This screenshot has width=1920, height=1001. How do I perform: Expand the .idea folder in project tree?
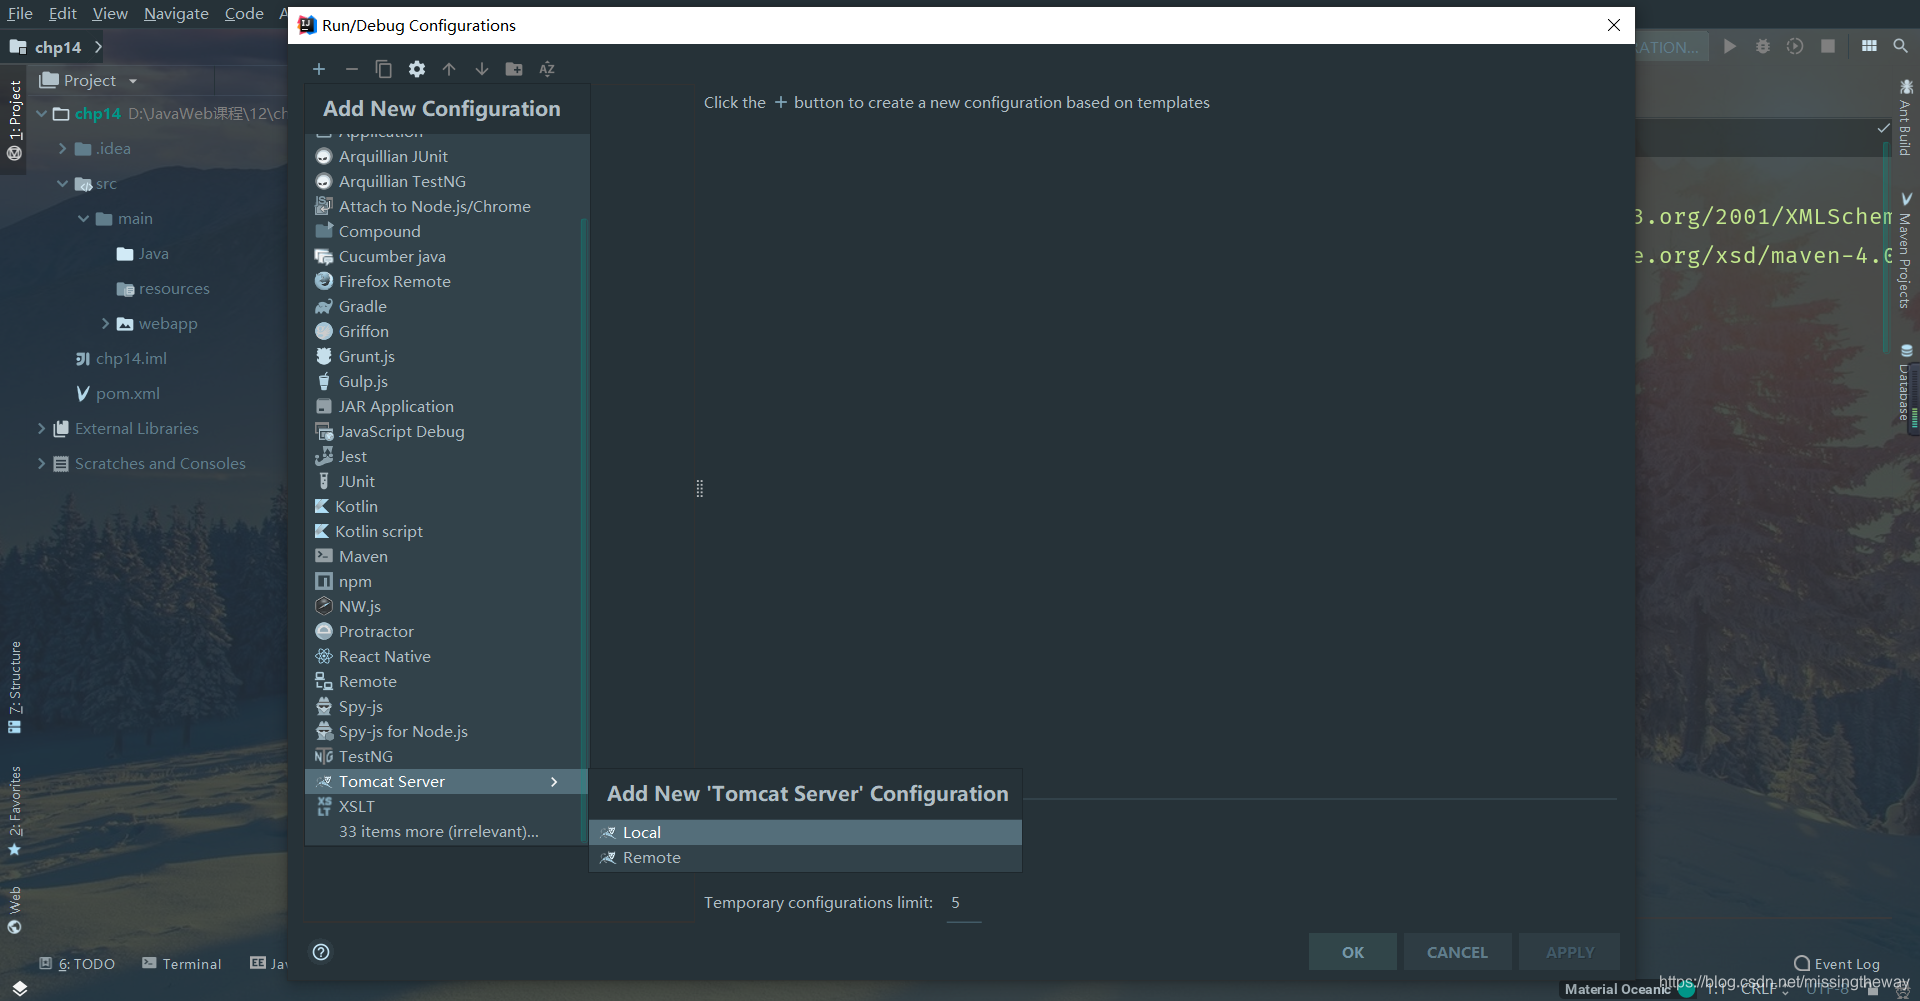[x=62, y=148]
